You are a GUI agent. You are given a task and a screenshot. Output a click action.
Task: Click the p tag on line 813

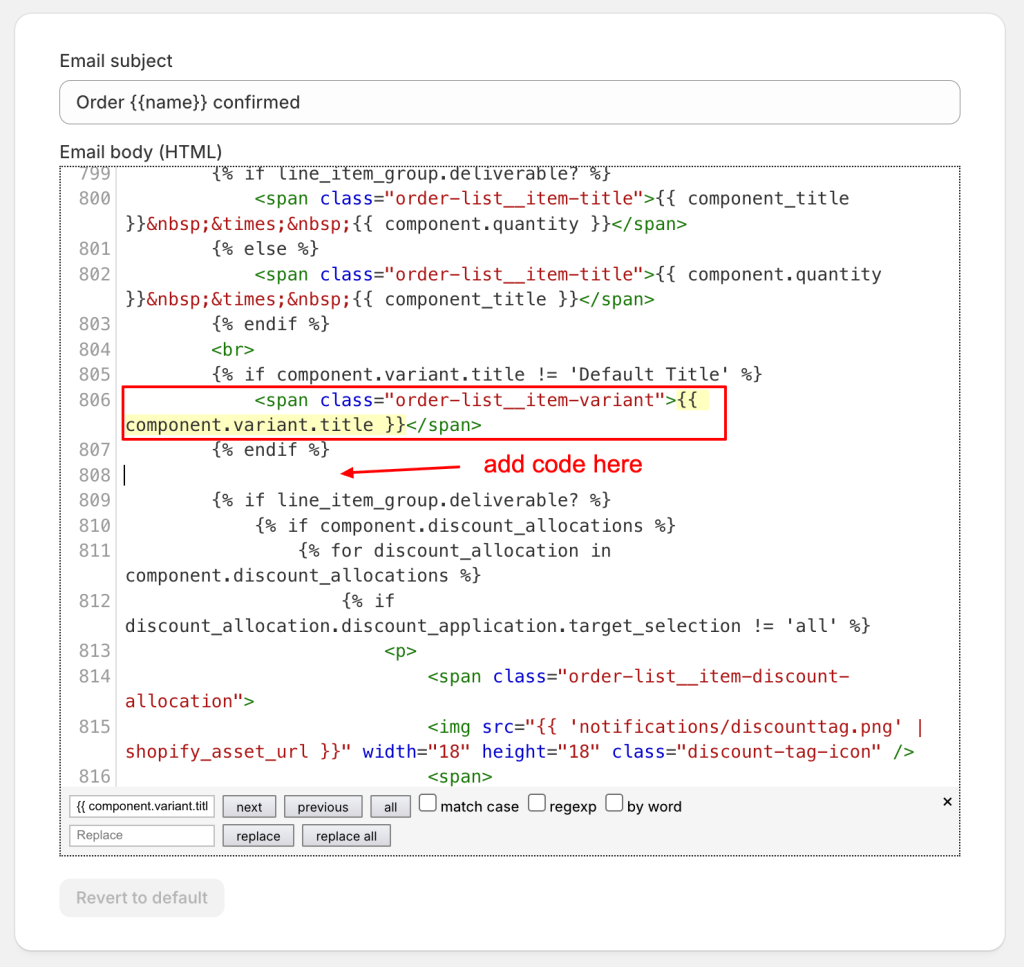[x=400, y=651]
